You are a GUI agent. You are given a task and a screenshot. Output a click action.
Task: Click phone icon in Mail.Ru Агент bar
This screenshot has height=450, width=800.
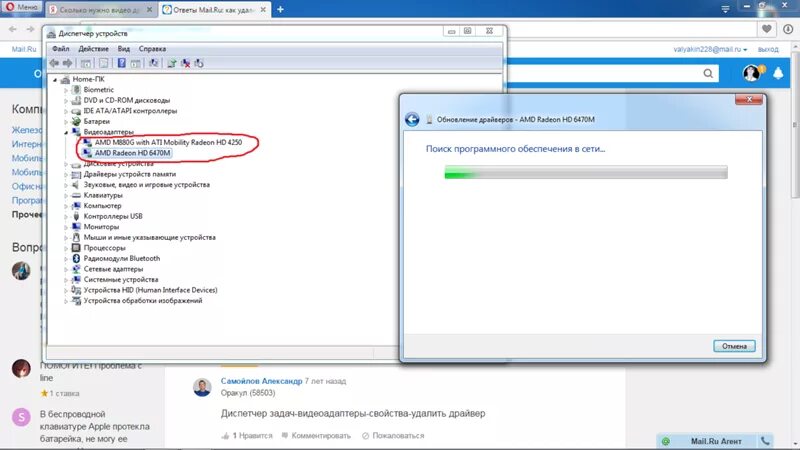pos(765,441)
